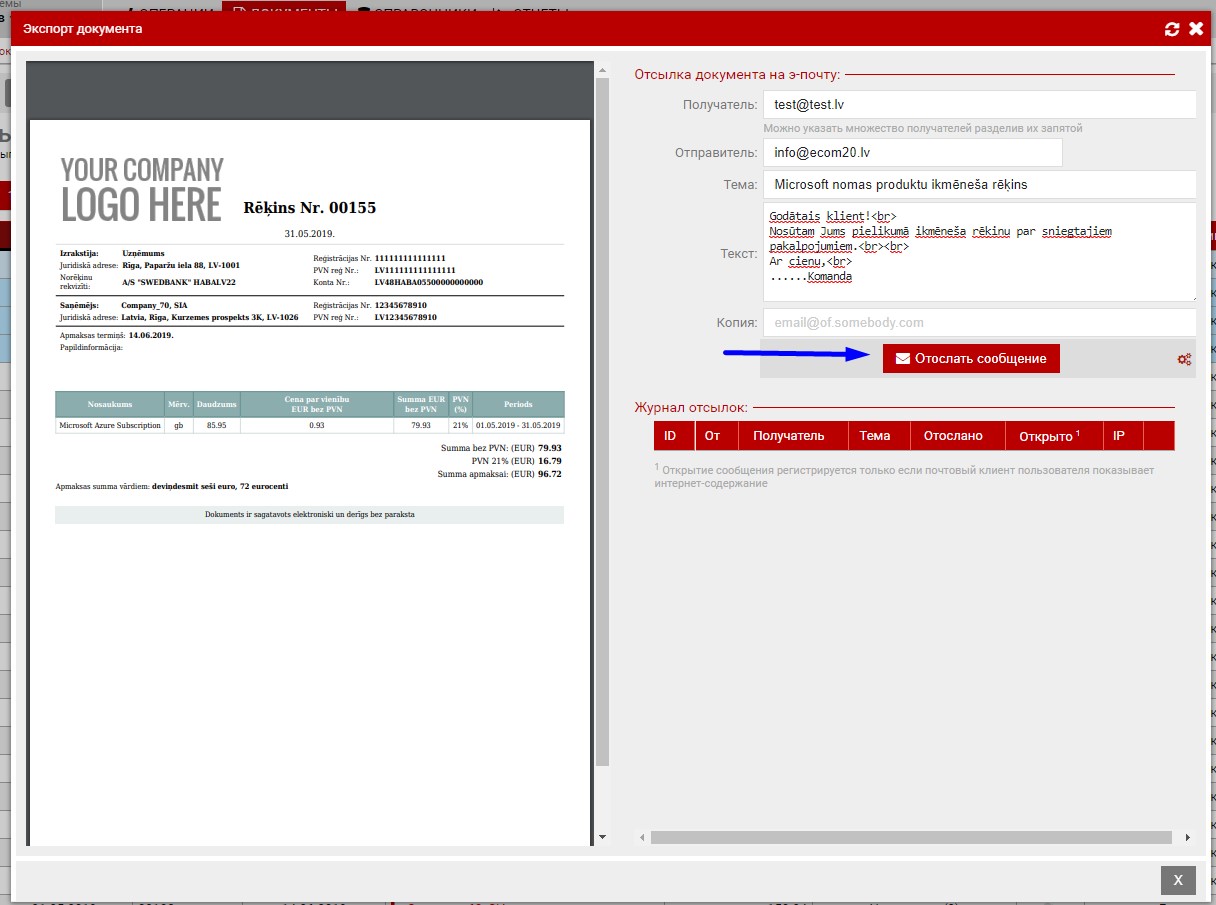
Task: Click the ID column header in the journal
Action: coord(670,436)
